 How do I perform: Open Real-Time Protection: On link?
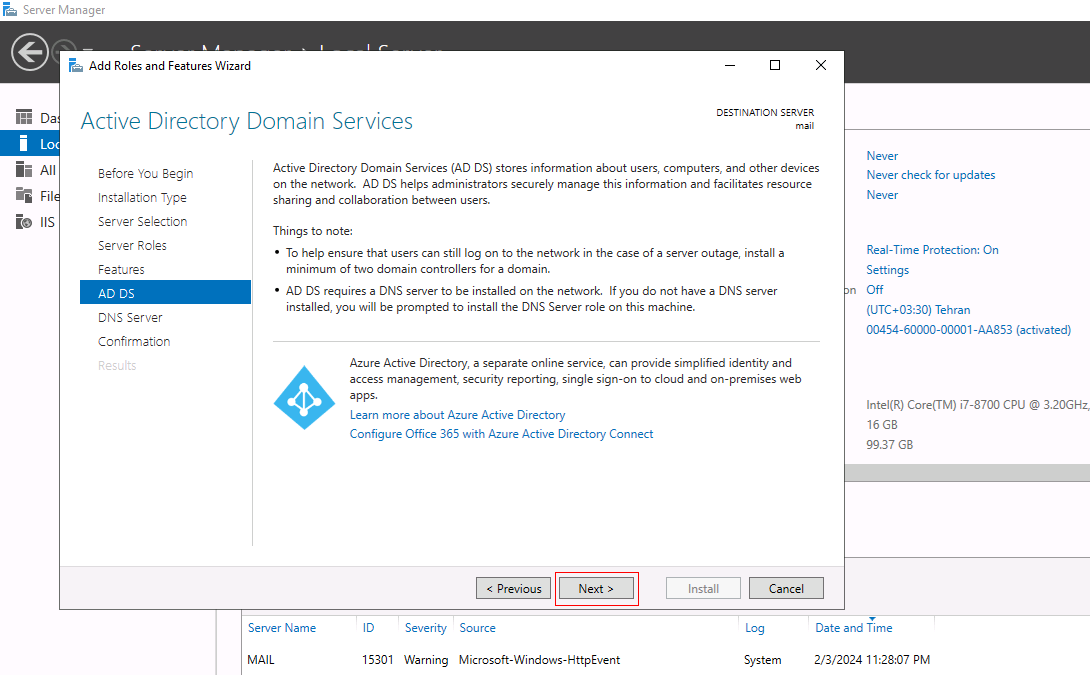tap(932, 250)
